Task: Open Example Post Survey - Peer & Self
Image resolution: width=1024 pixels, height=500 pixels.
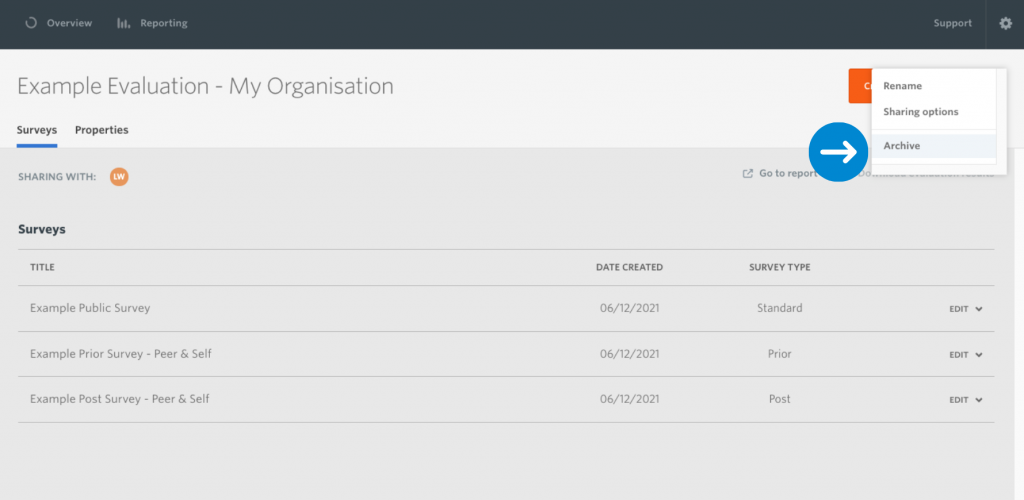Action: tap(120, 398)
